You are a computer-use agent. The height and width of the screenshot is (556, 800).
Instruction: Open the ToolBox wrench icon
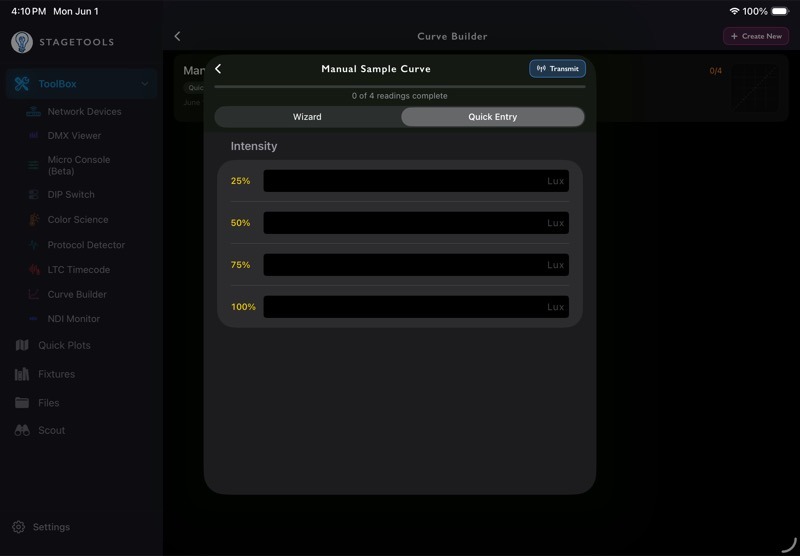(x=21, y=84)
